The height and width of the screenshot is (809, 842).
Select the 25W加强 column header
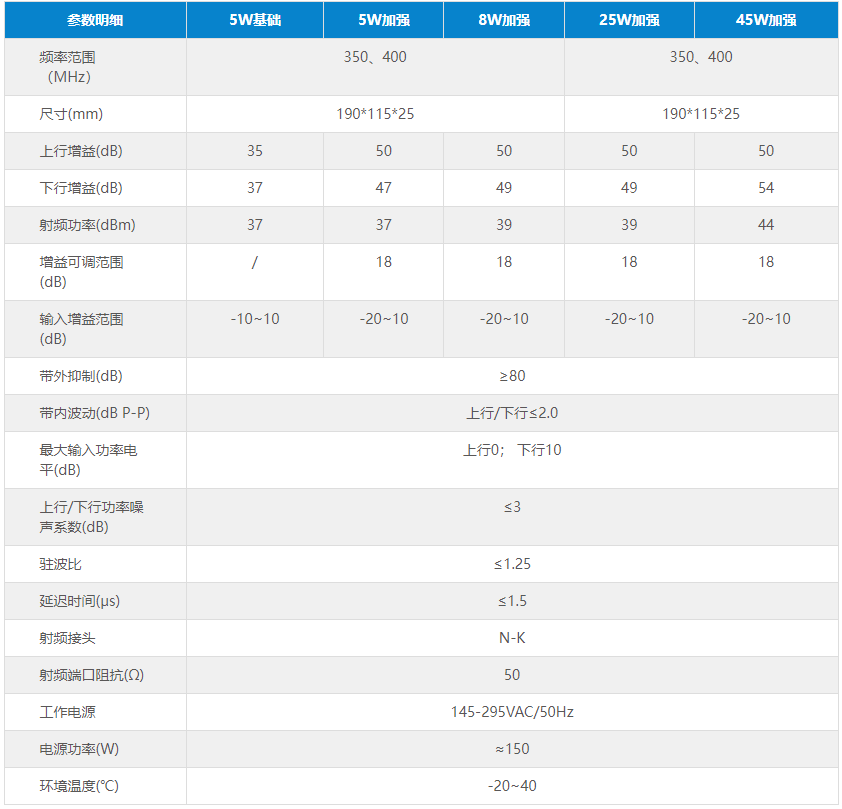click(x=629, y=19)
